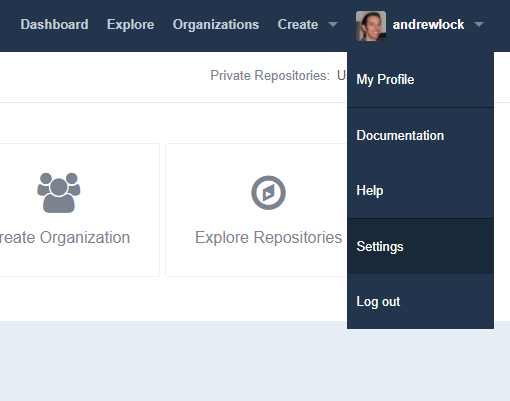Viewport: 510px width, 401px height.
Task: Go to the Explore page
Action: (130, 24)
